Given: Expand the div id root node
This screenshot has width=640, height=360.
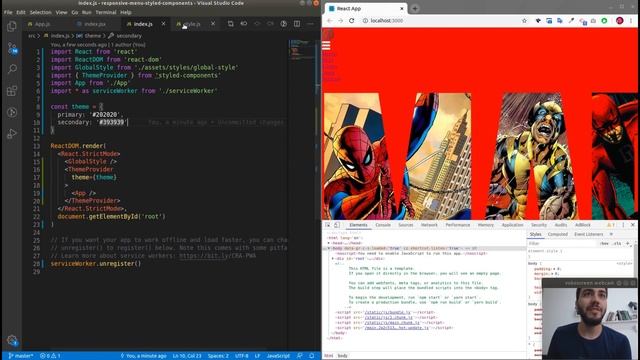Looking at the screenshot, I should pyautogui.click(x=333, y=258).
